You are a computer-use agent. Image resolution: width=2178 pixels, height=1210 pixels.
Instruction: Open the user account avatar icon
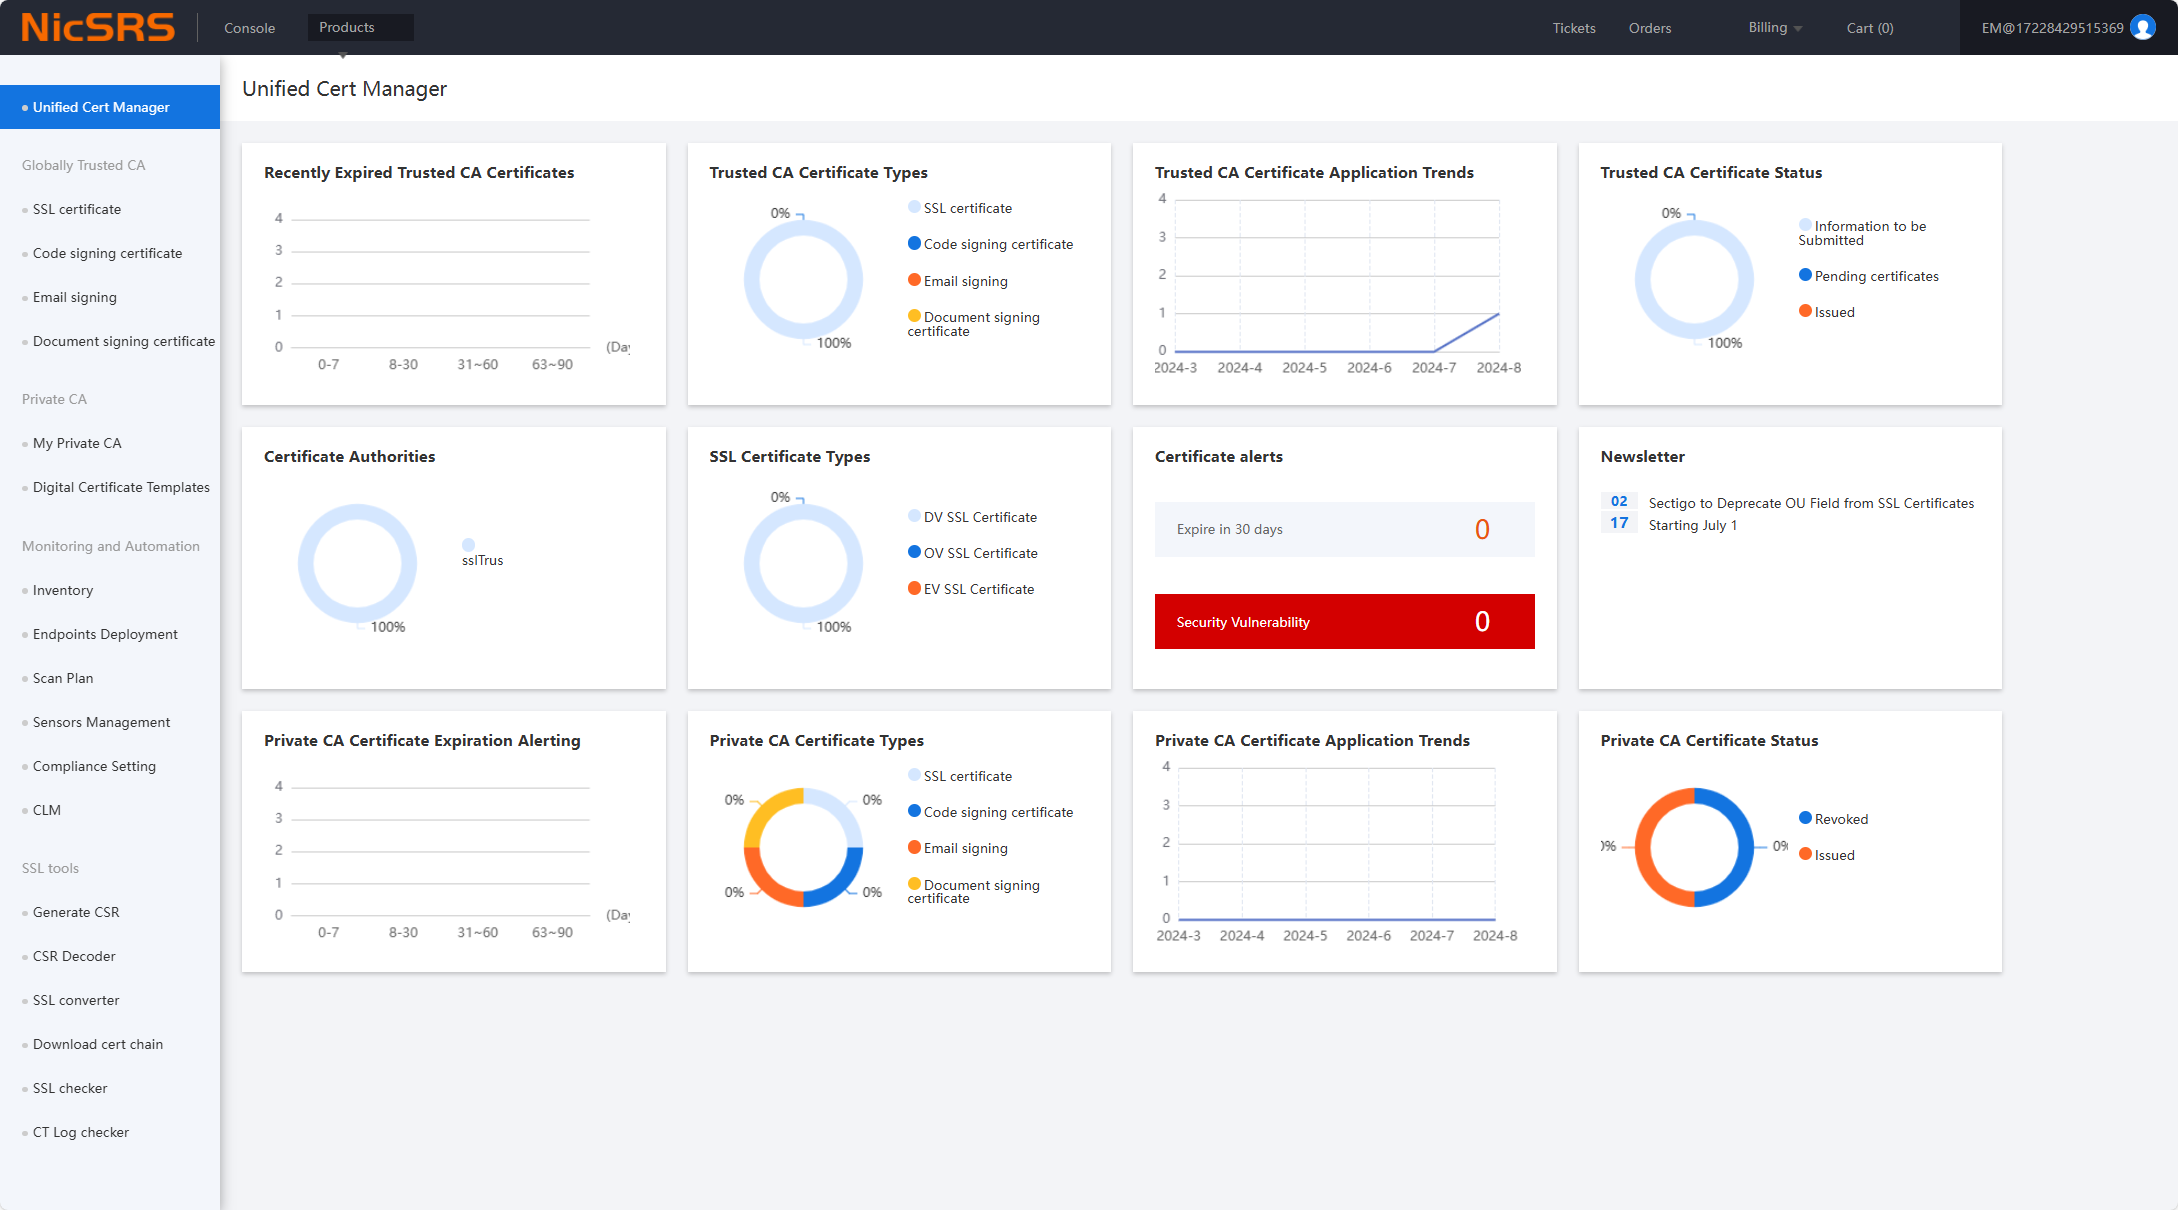2143,27
